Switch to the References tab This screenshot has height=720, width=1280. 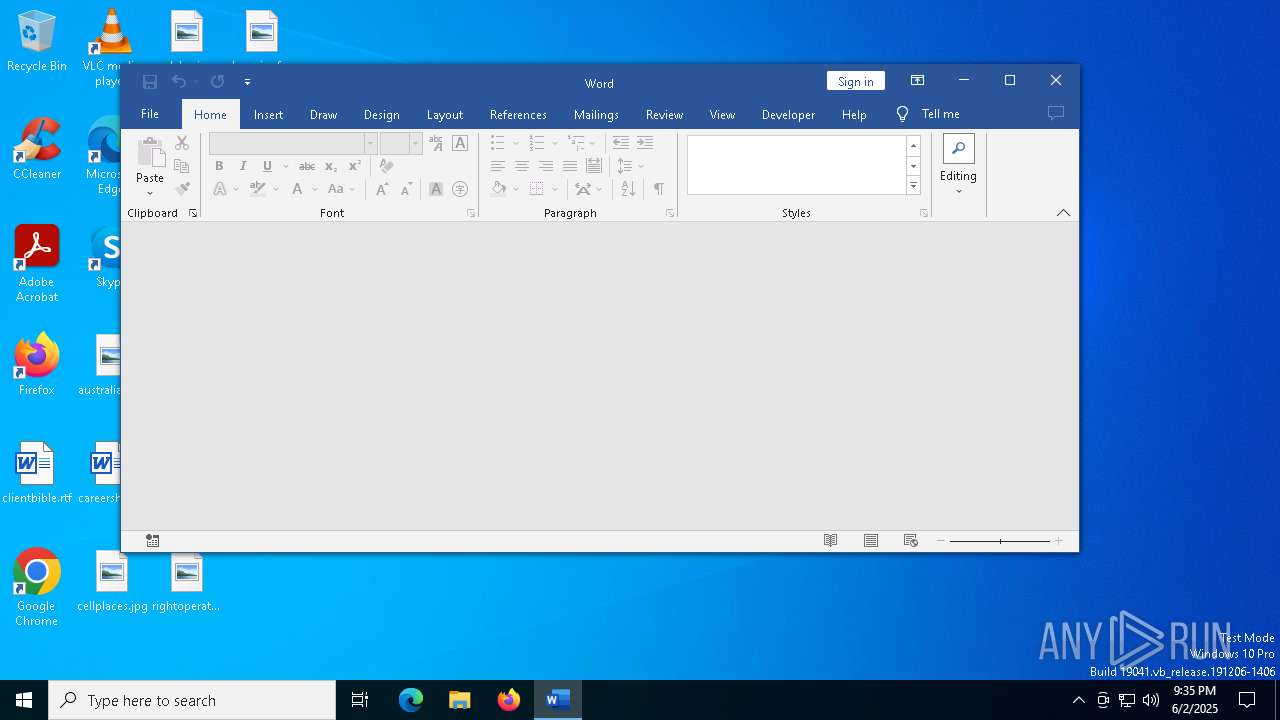point(518,114)
